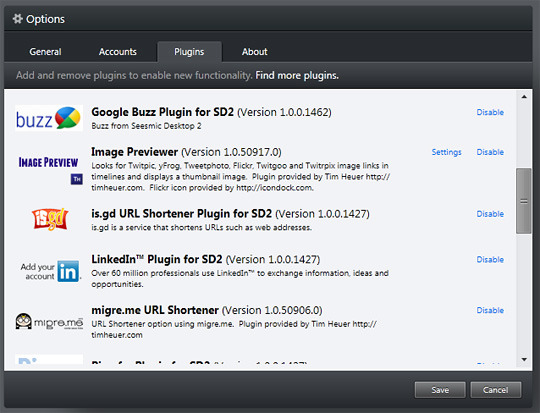Viewport: 540px width, 413px height.
Task: Follow the Find more plugins link
Action: coord(297,75)
